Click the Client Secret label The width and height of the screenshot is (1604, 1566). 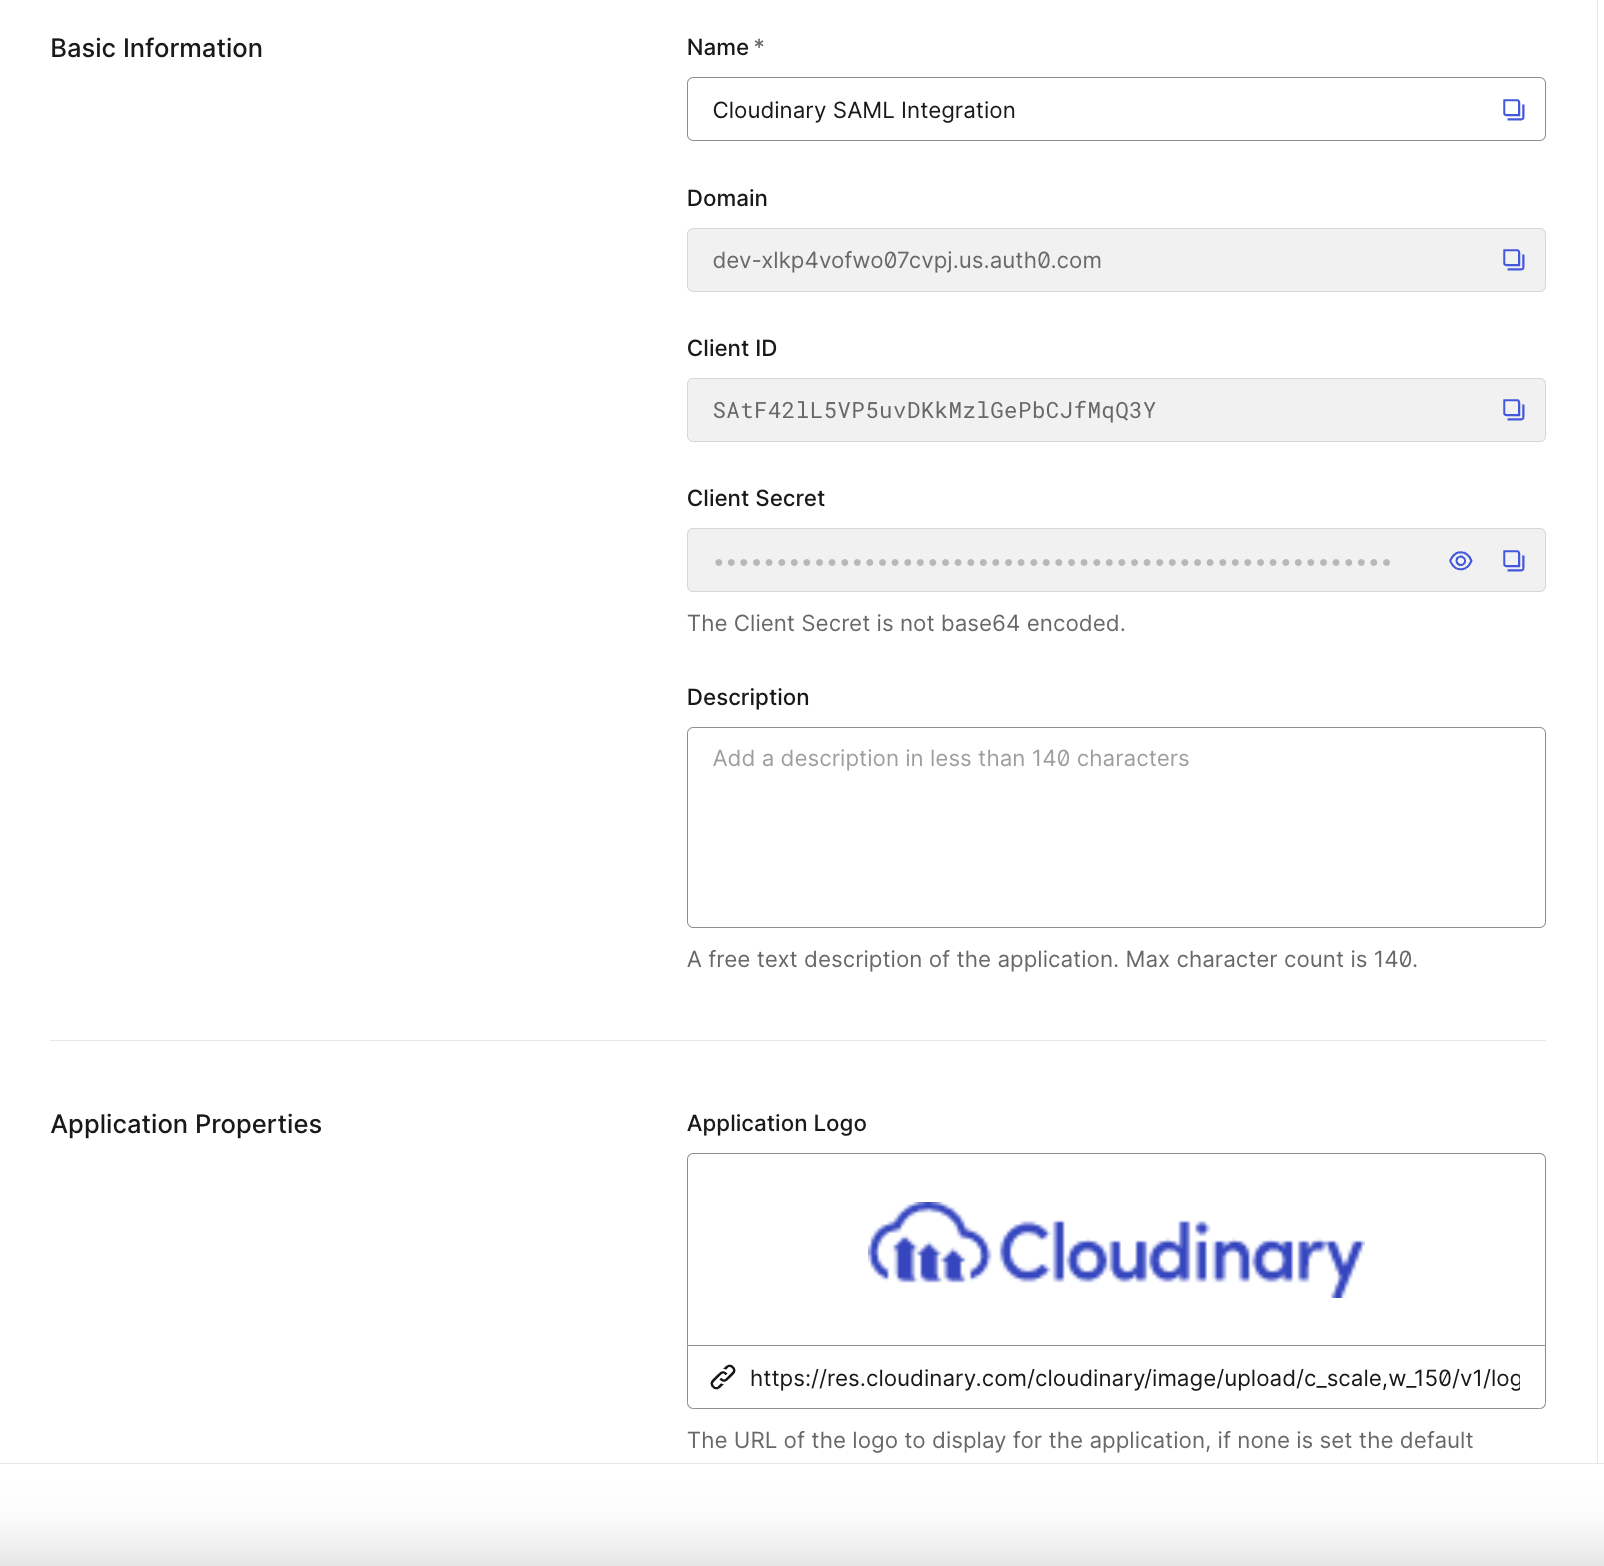point(756,498)
